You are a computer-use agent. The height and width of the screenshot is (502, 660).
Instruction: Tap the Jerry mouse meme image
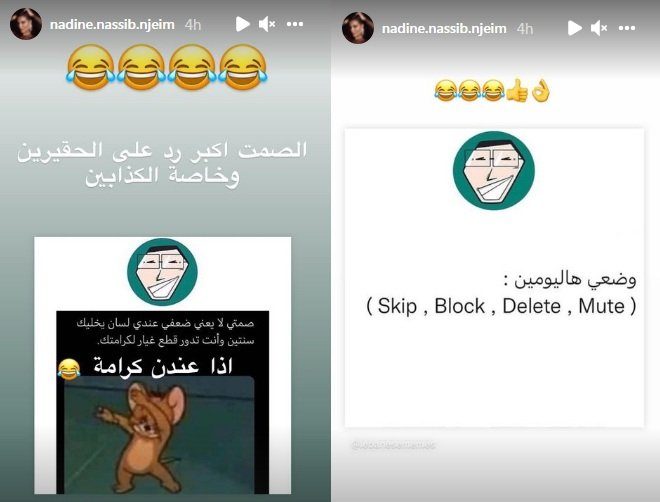coord(159,435)
